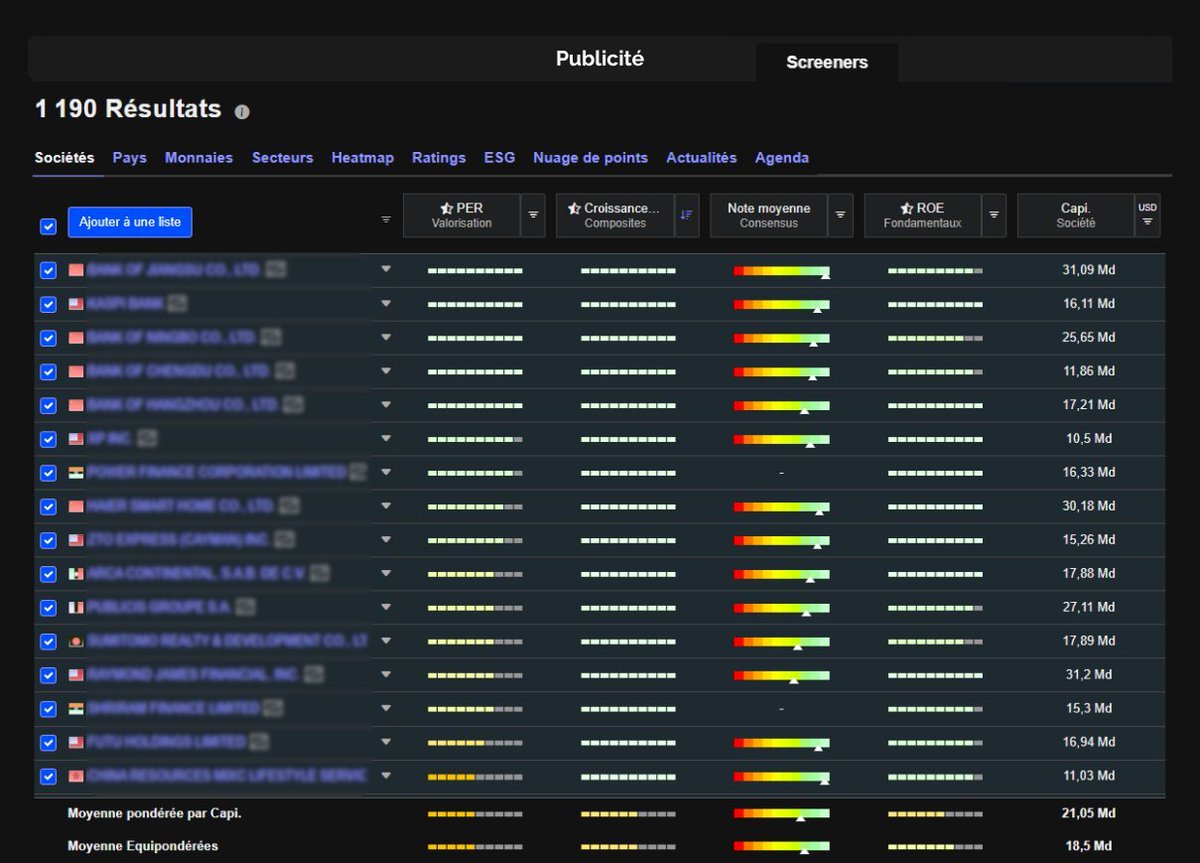Click the Hong Kong flag in the 11,03 Md row
Viewport: 1200px width, 863px height.
(76, 776)
